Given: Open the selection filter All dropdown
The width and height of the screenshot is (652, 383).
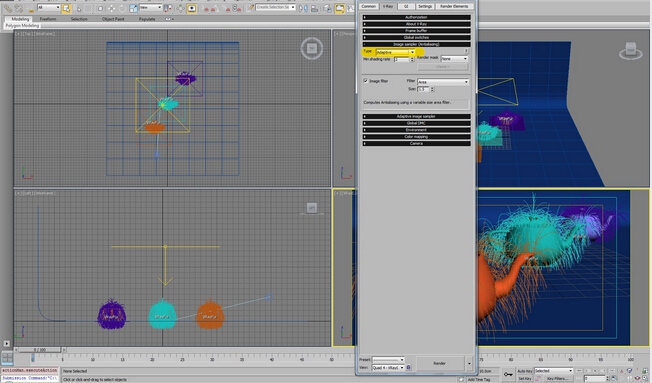Looking at the screenshot, I should point(49,7).
